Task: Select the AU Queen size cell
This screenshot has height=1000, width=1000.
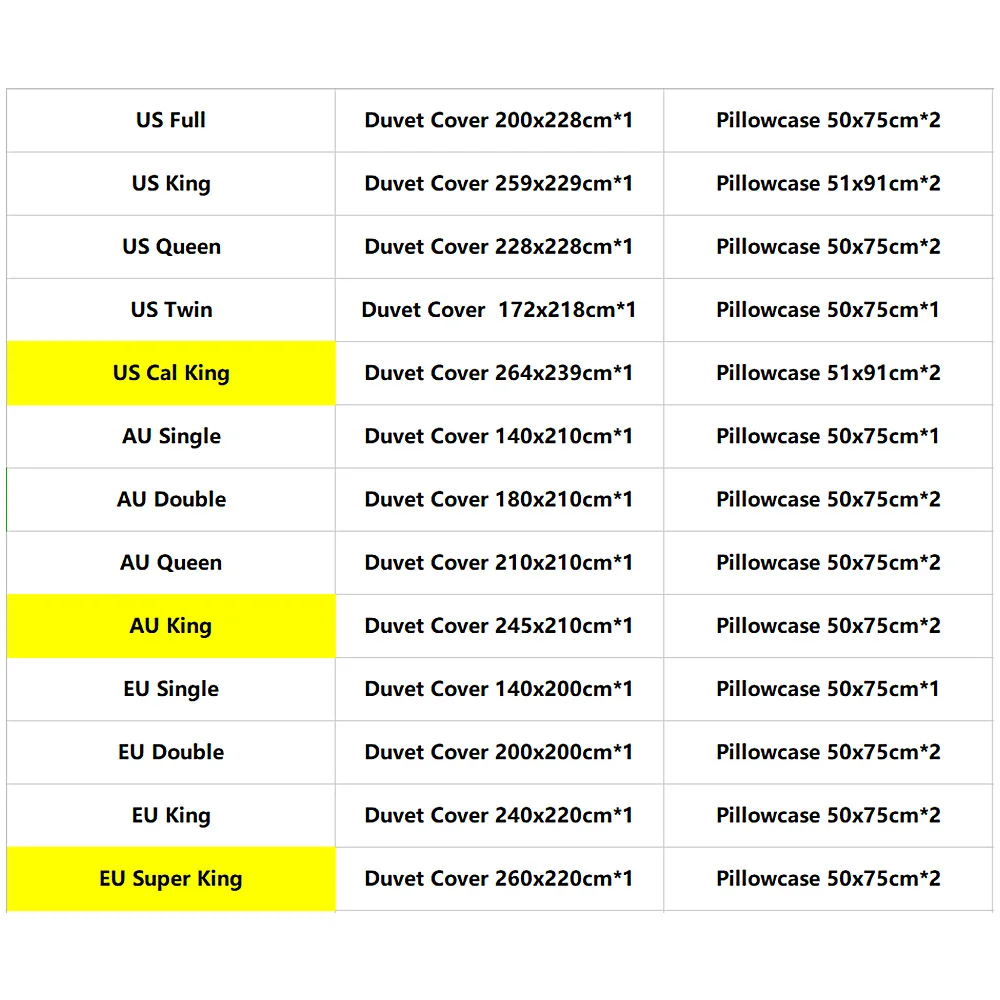Action: [x=171, y=562]
